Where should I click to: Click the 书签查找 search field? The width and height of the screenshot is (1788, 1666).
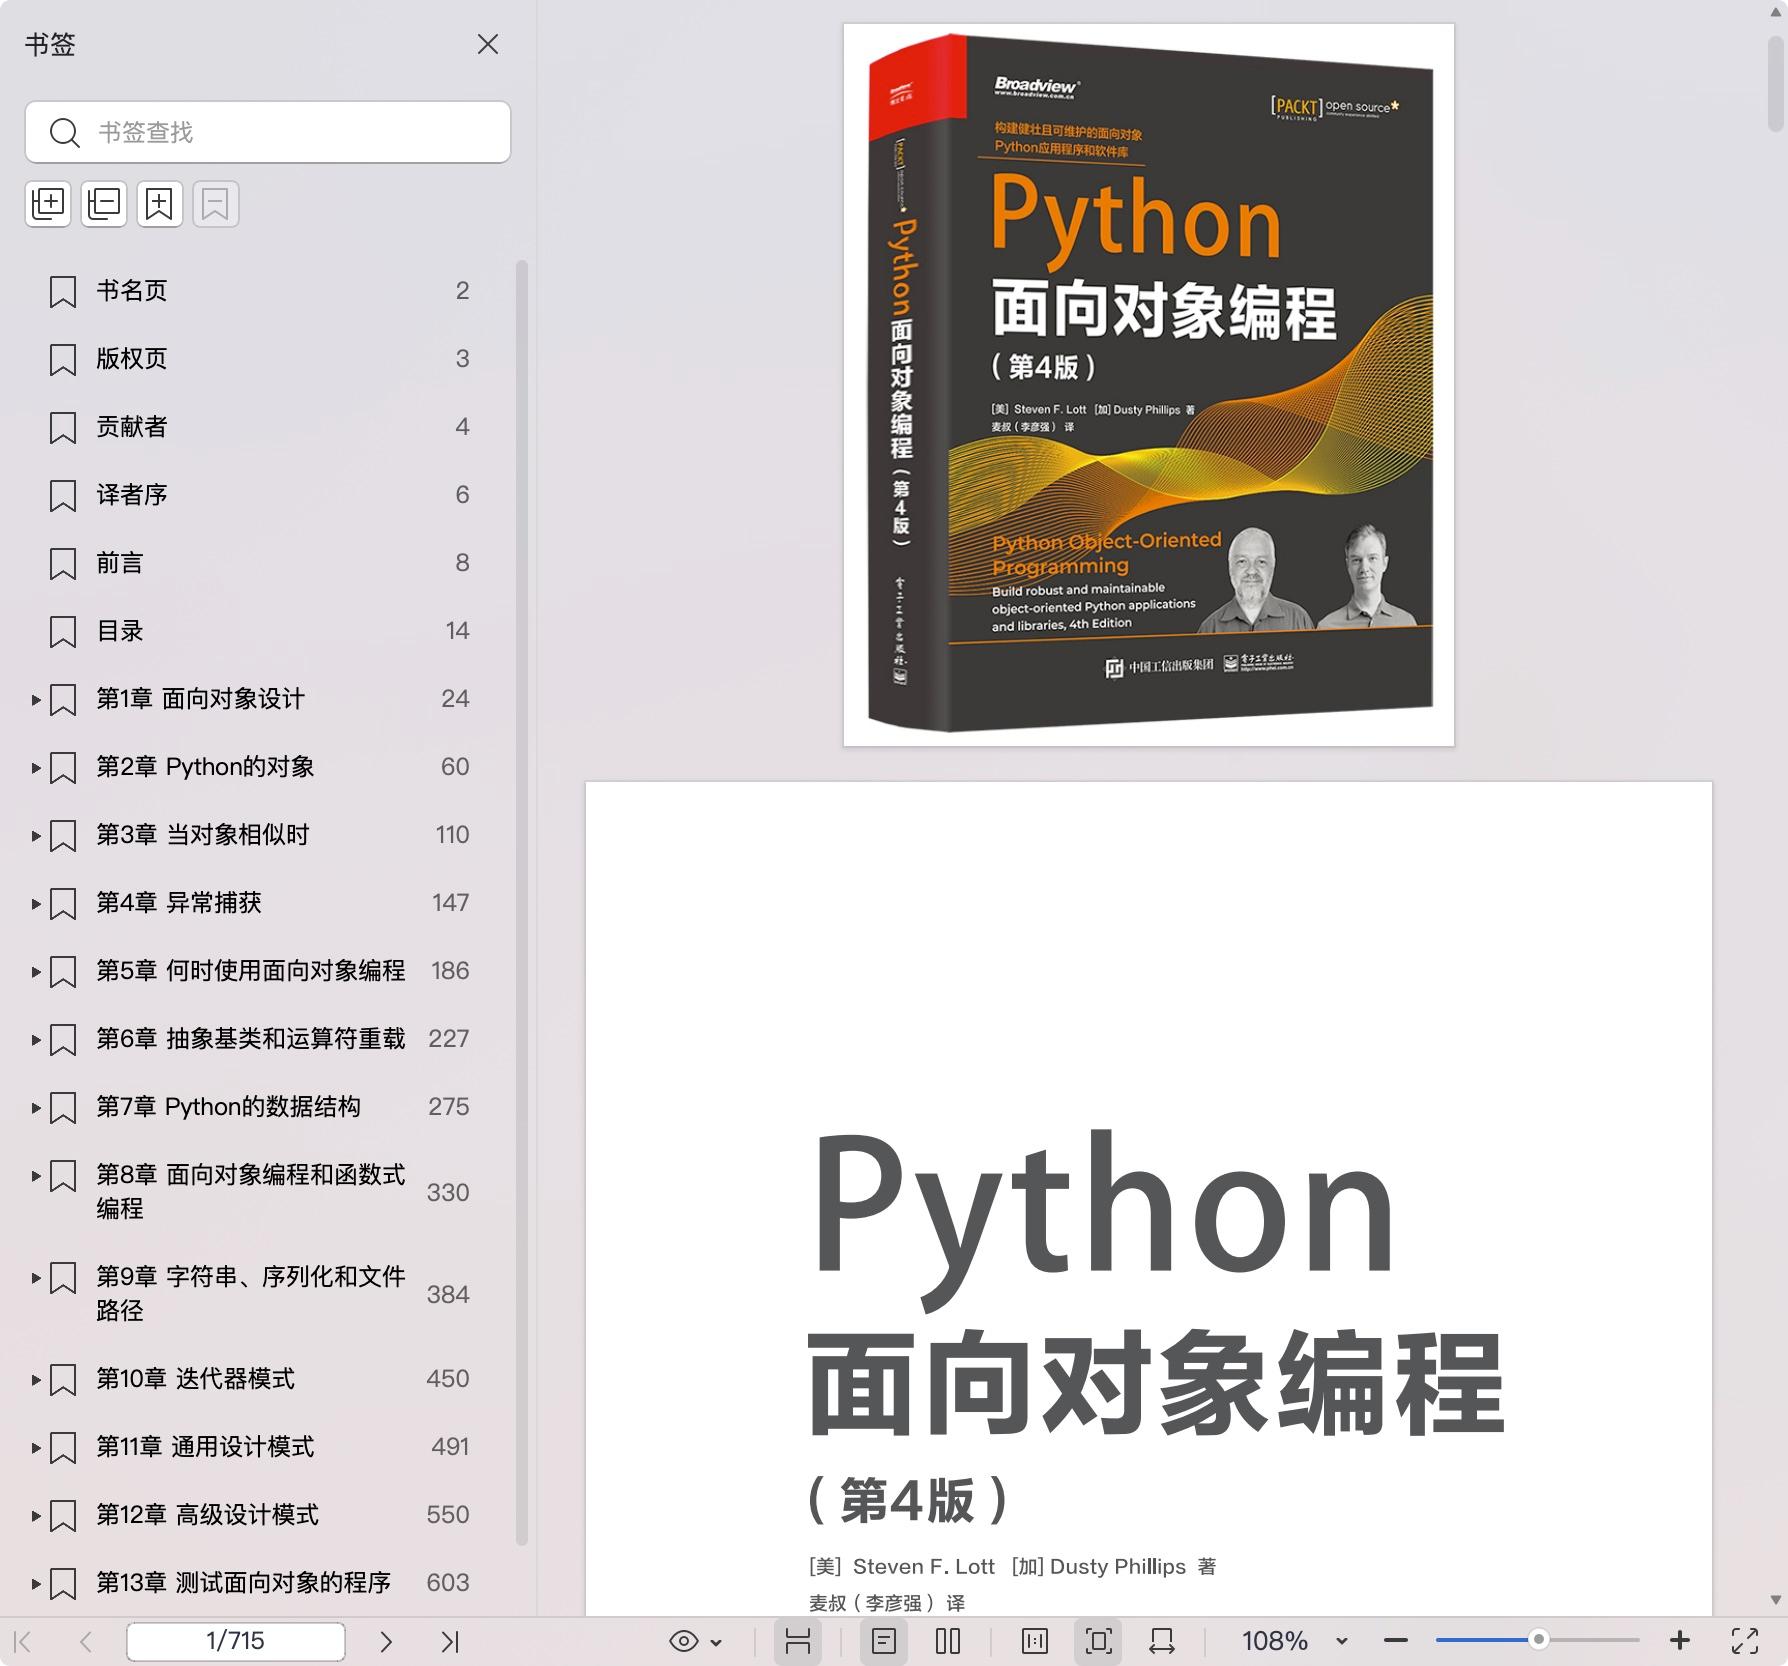coord(268,132)
